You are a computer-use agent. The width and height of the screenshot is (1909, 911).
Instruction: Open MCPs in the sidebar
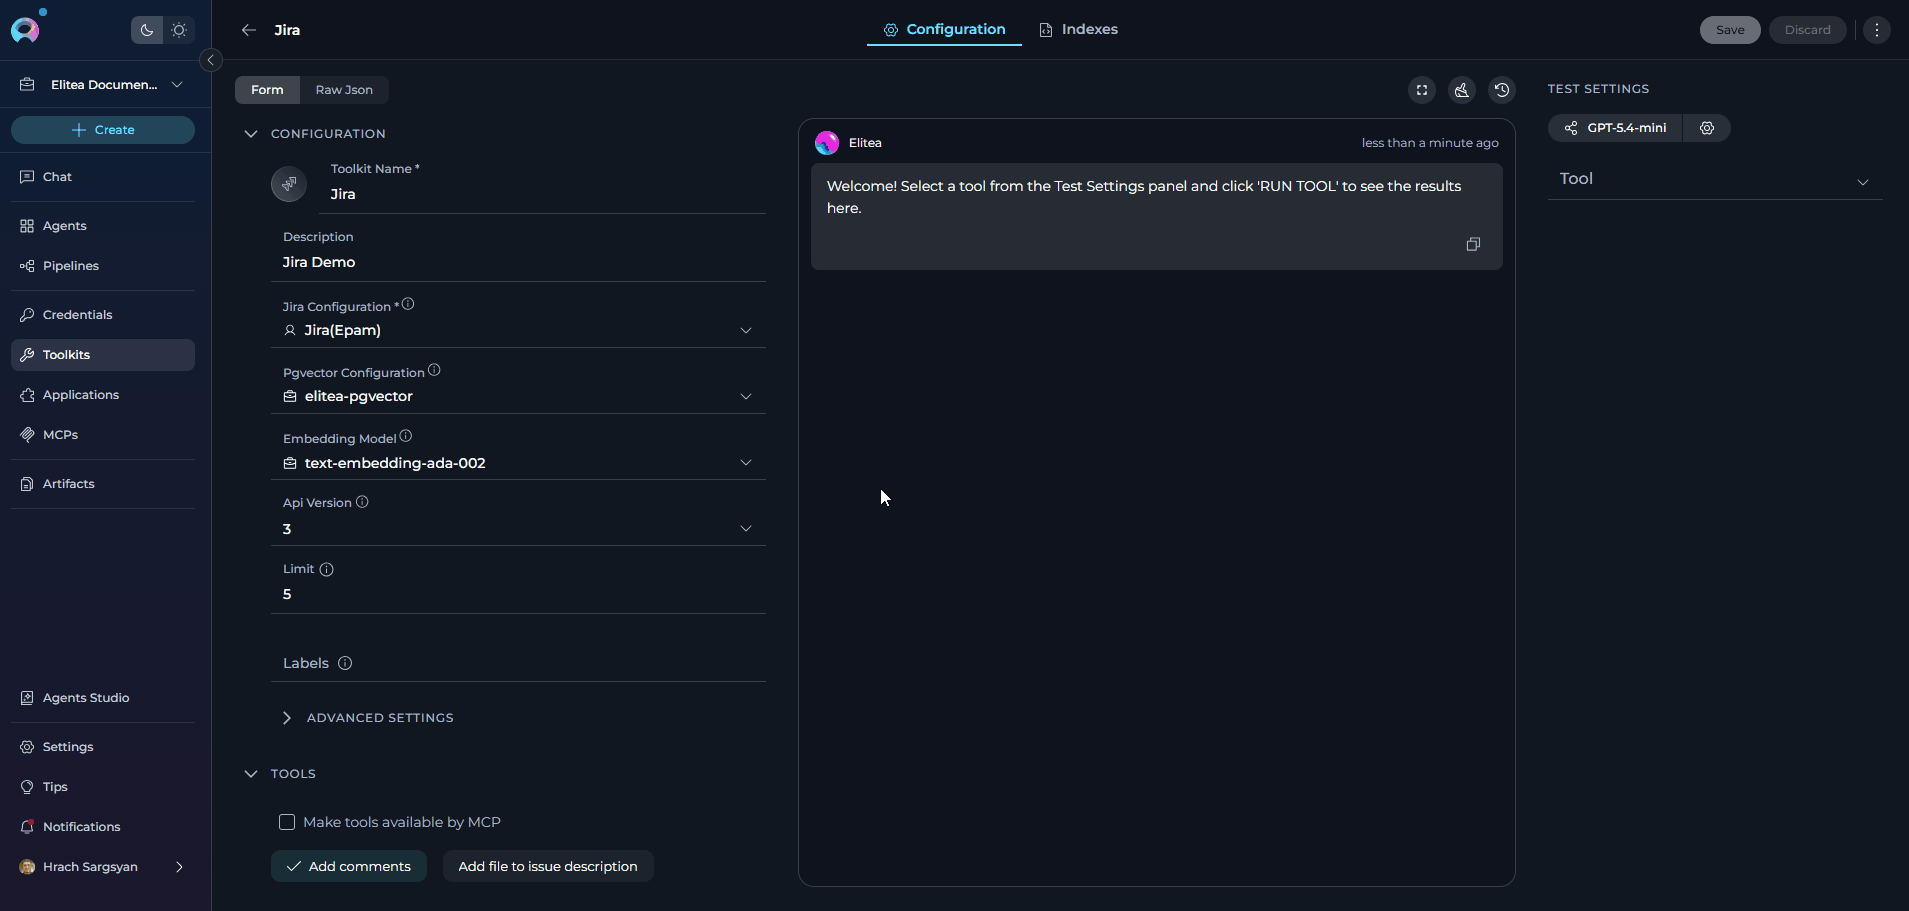[103, 435]
